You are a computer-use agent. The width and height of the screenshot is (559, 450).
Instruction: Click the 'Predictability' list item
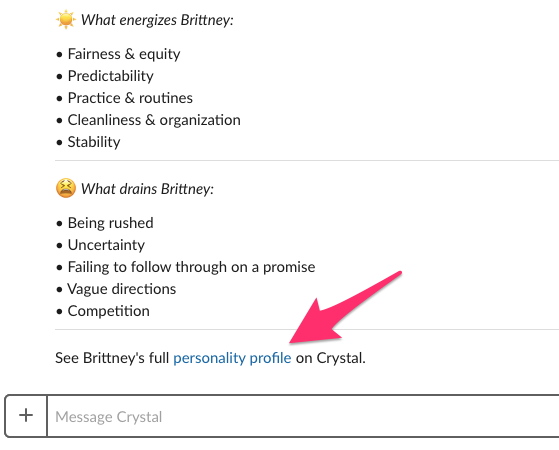pos(111,76)
